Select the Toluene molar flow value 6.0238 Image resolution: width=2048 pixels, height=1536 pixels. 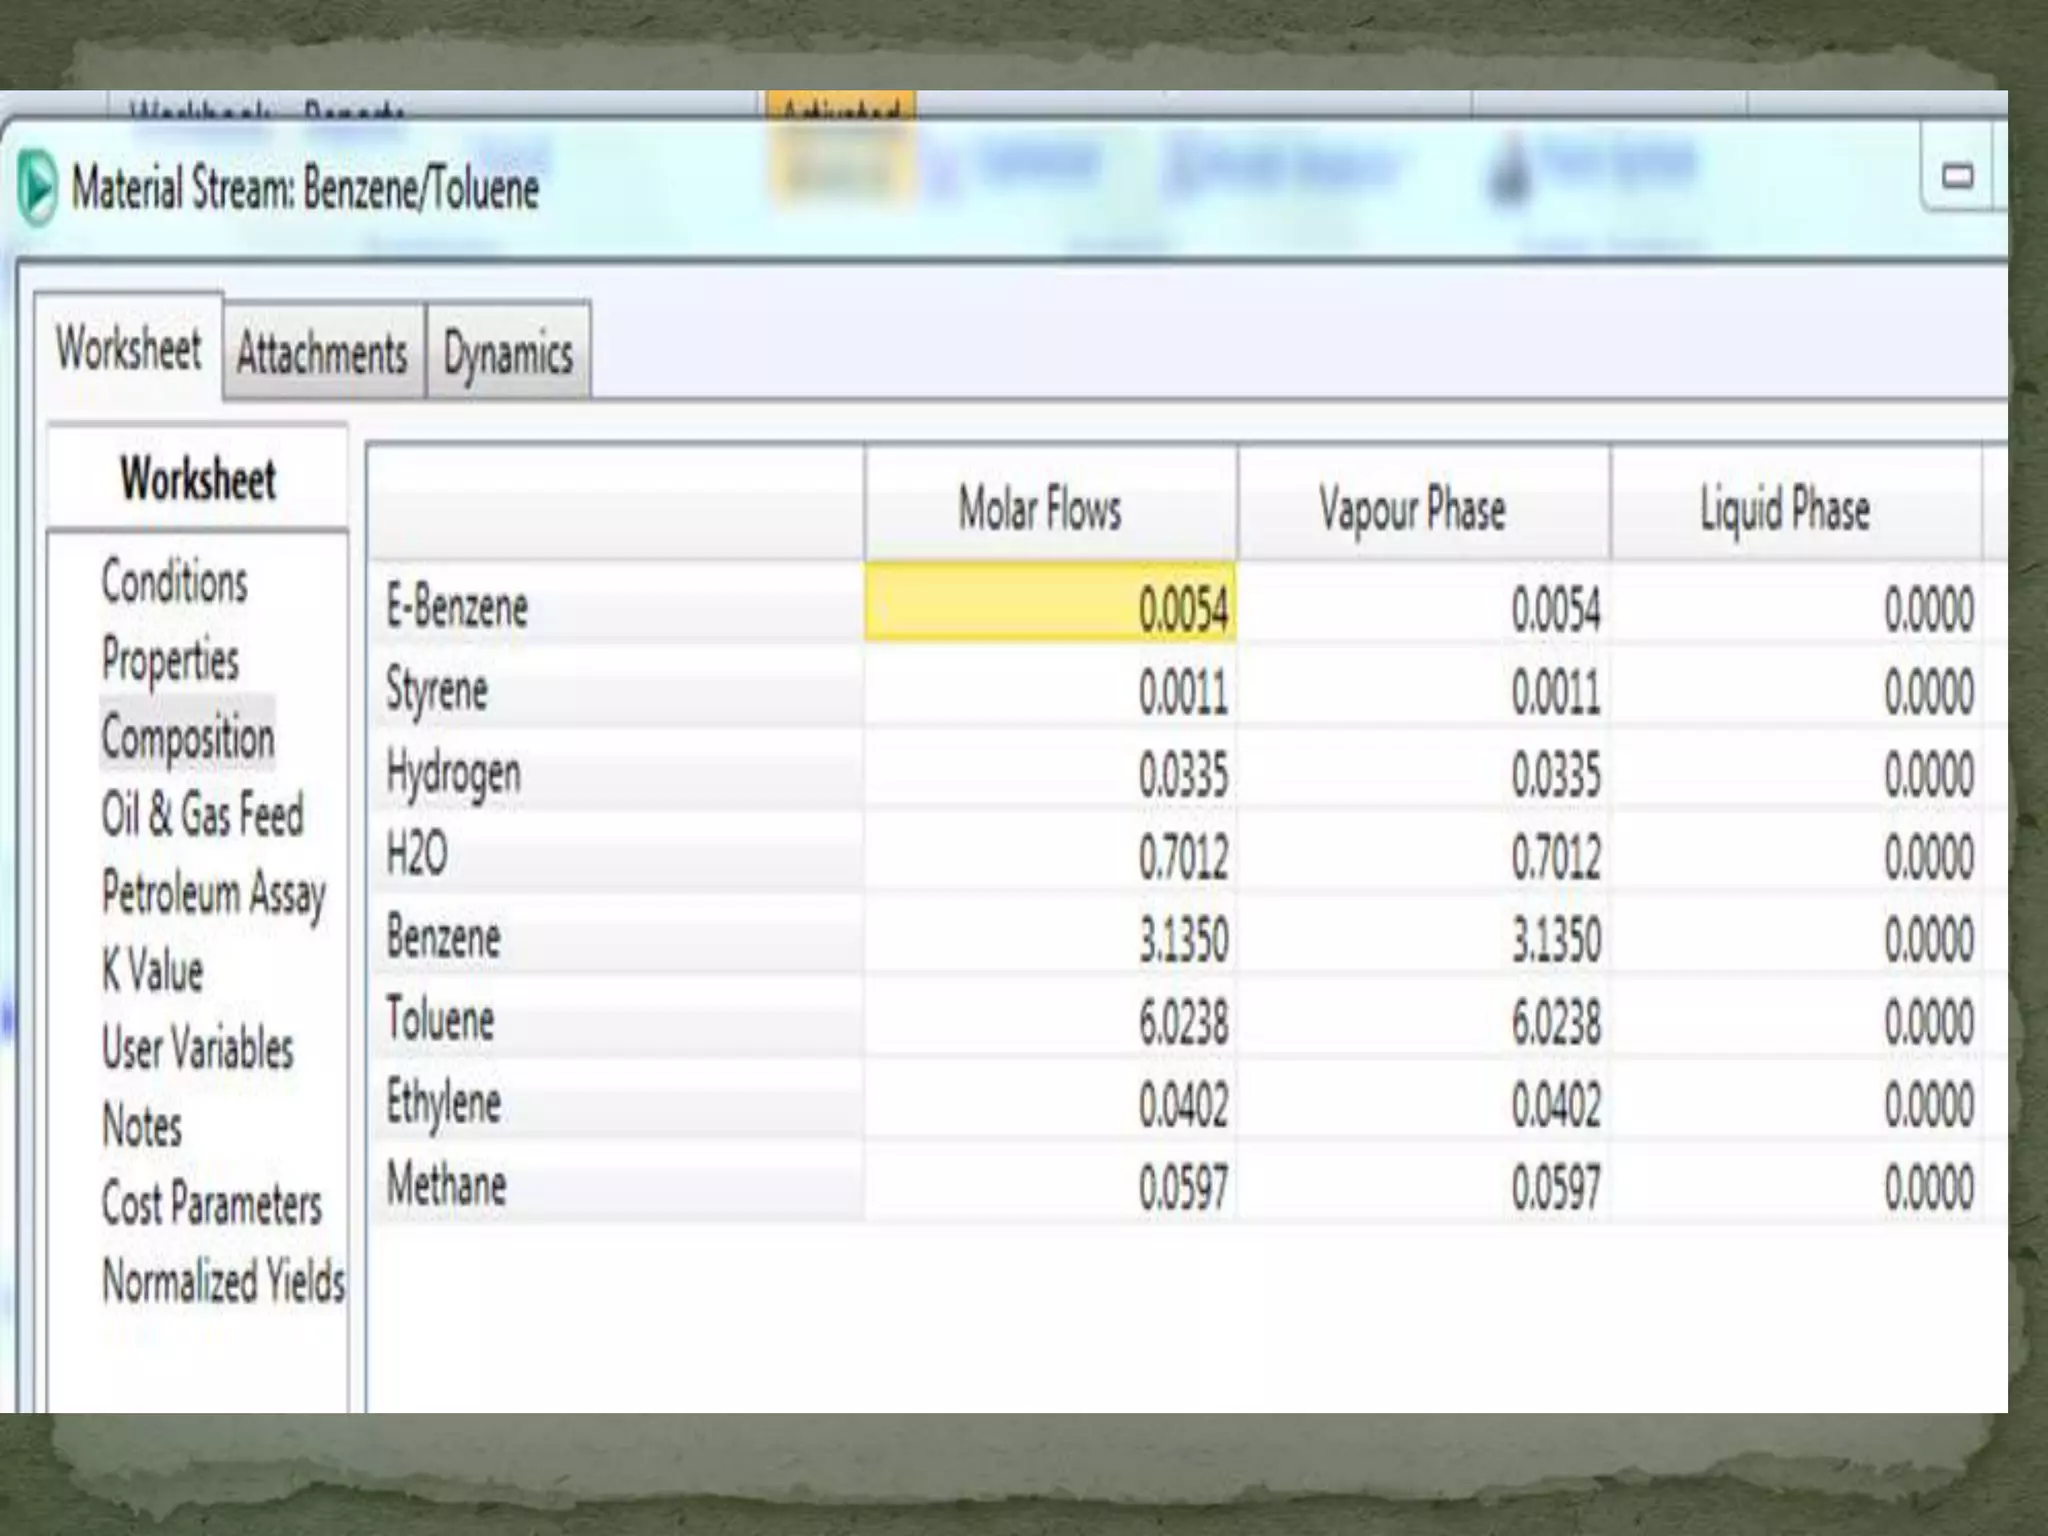point(1182,1022)
